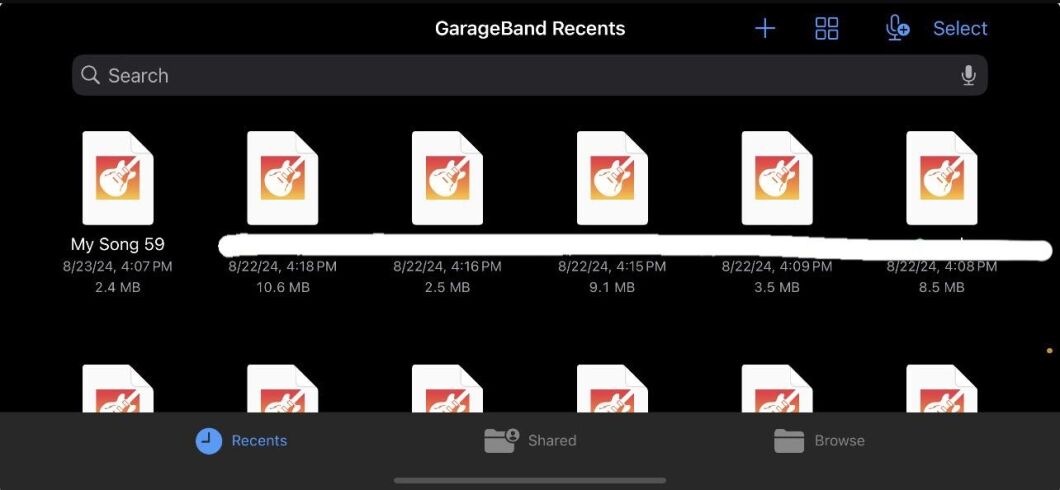1060x490 pixels.
Task: Open the 9.1 MB song file
Action: point(612,178)
